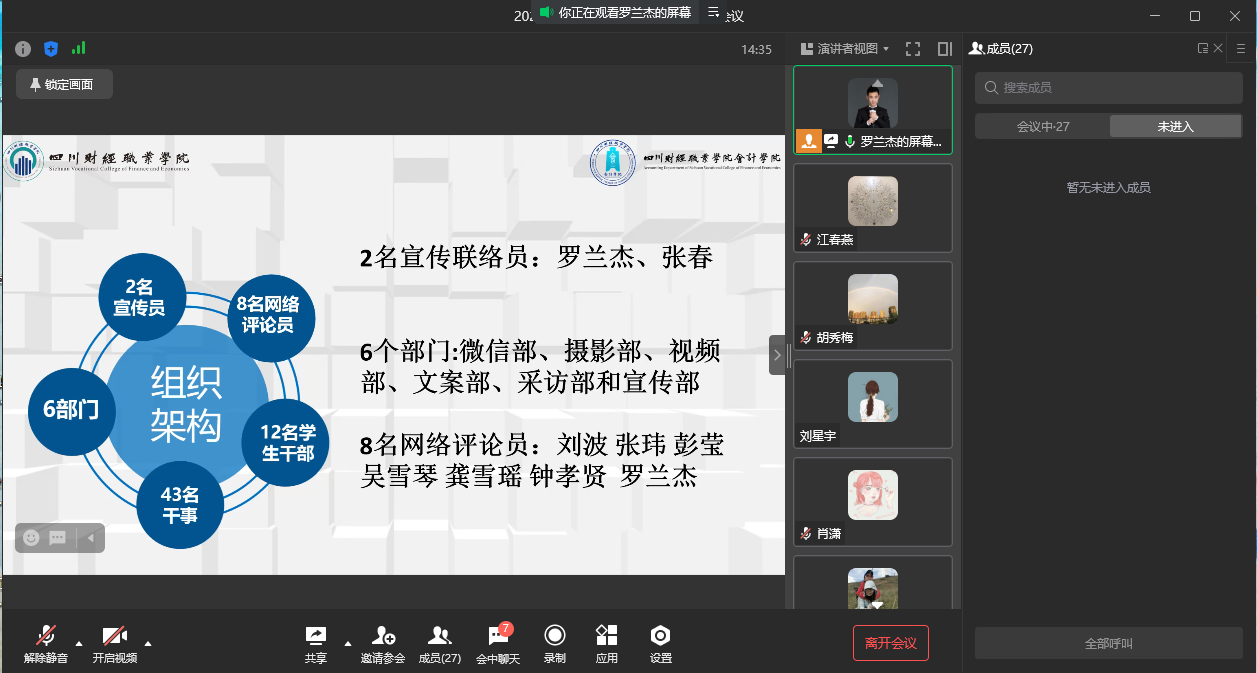Close the meeting window

tap(1234, 15)
